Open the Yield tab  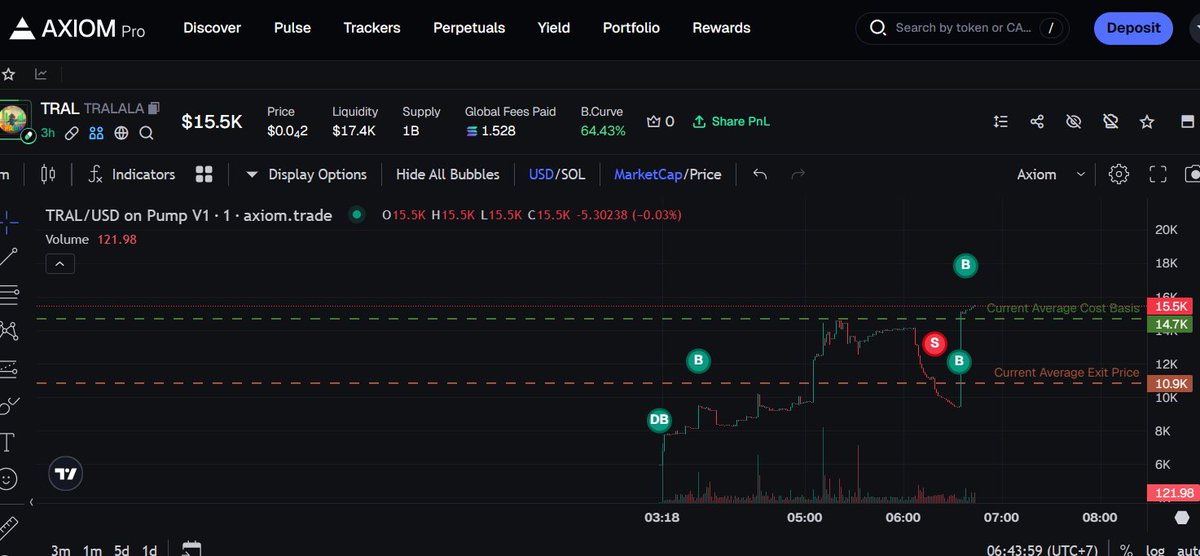coord(553,28)
